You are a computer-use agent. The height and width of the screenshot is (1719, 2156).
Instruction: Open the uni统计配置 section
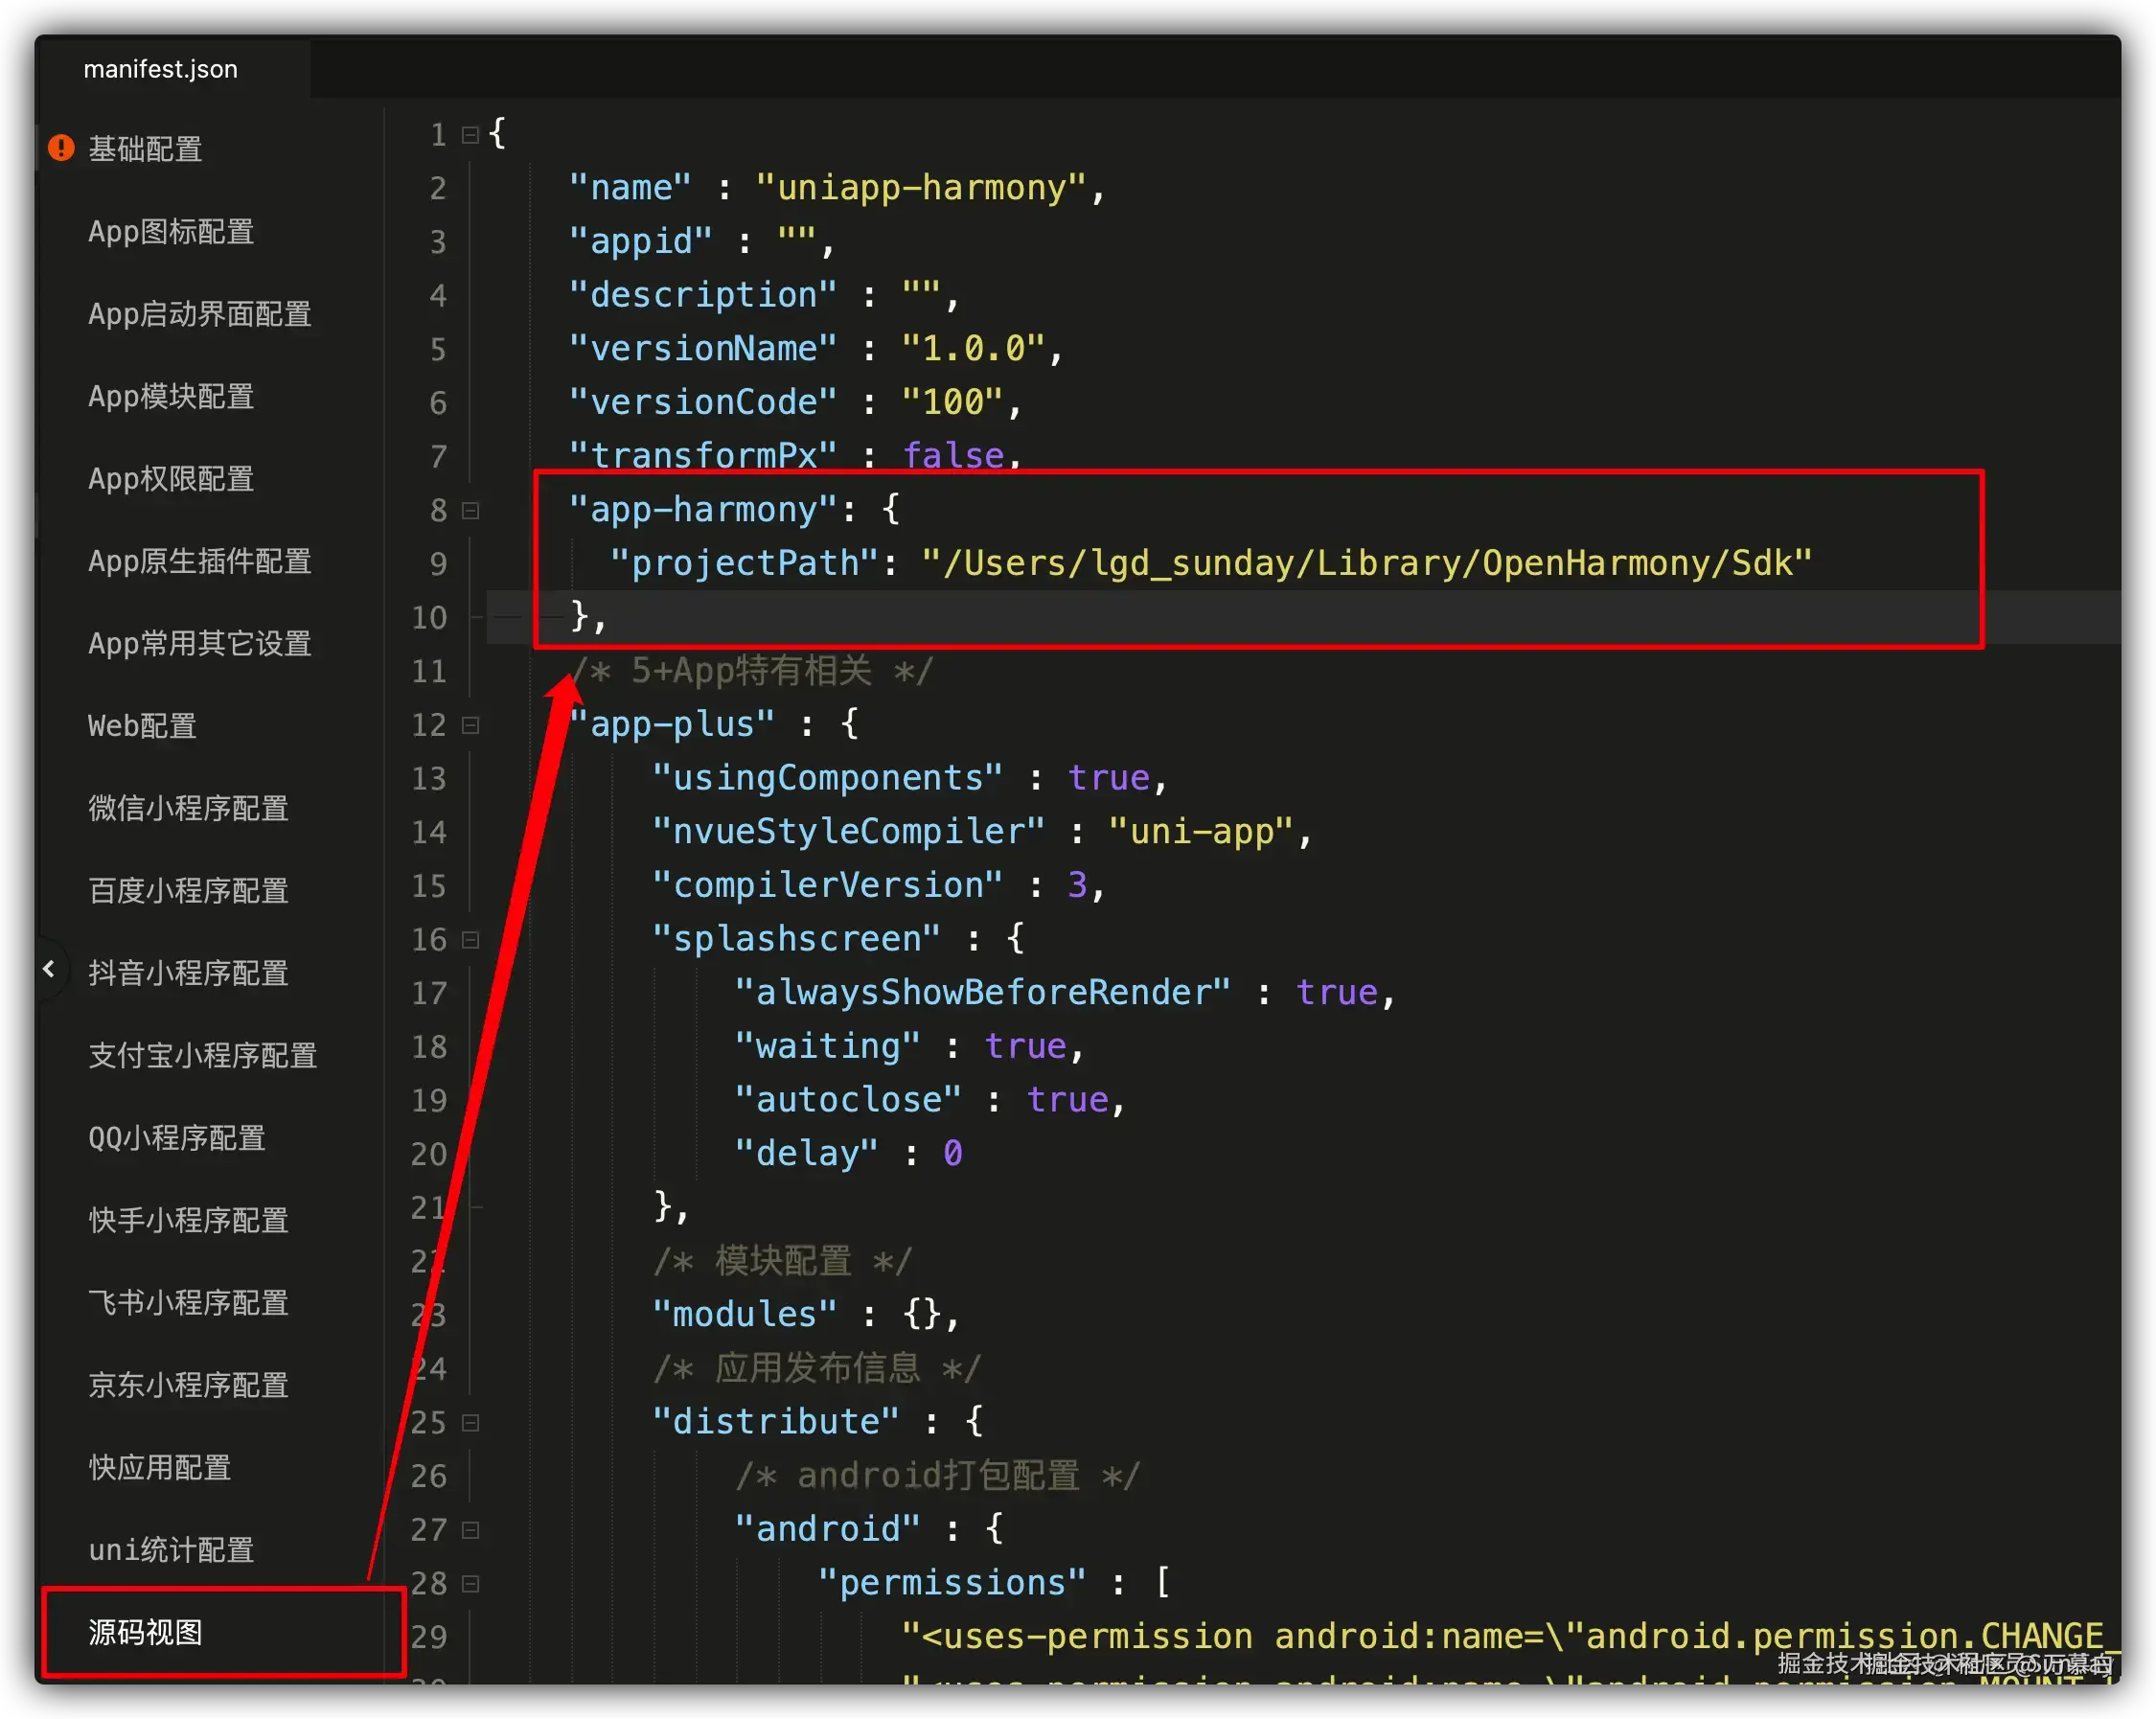tap(171, 1550)
